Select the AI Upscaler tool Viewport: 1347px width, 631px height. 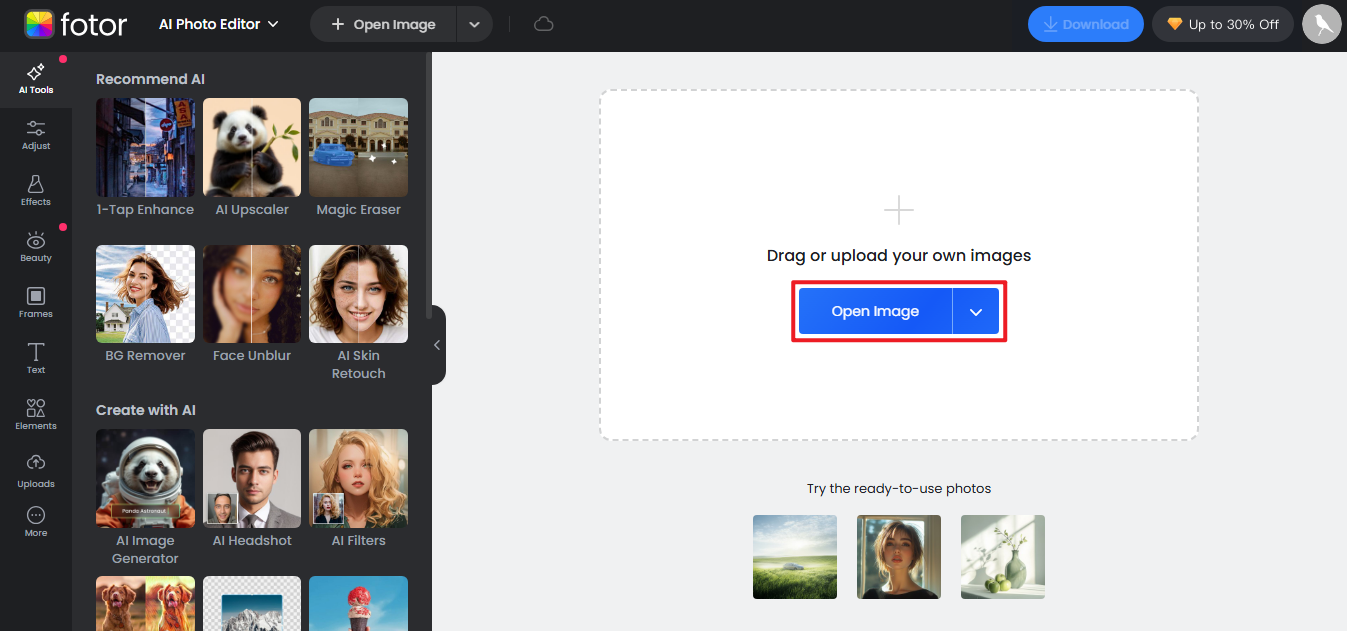pyautogui.click(x=252, y=158)
